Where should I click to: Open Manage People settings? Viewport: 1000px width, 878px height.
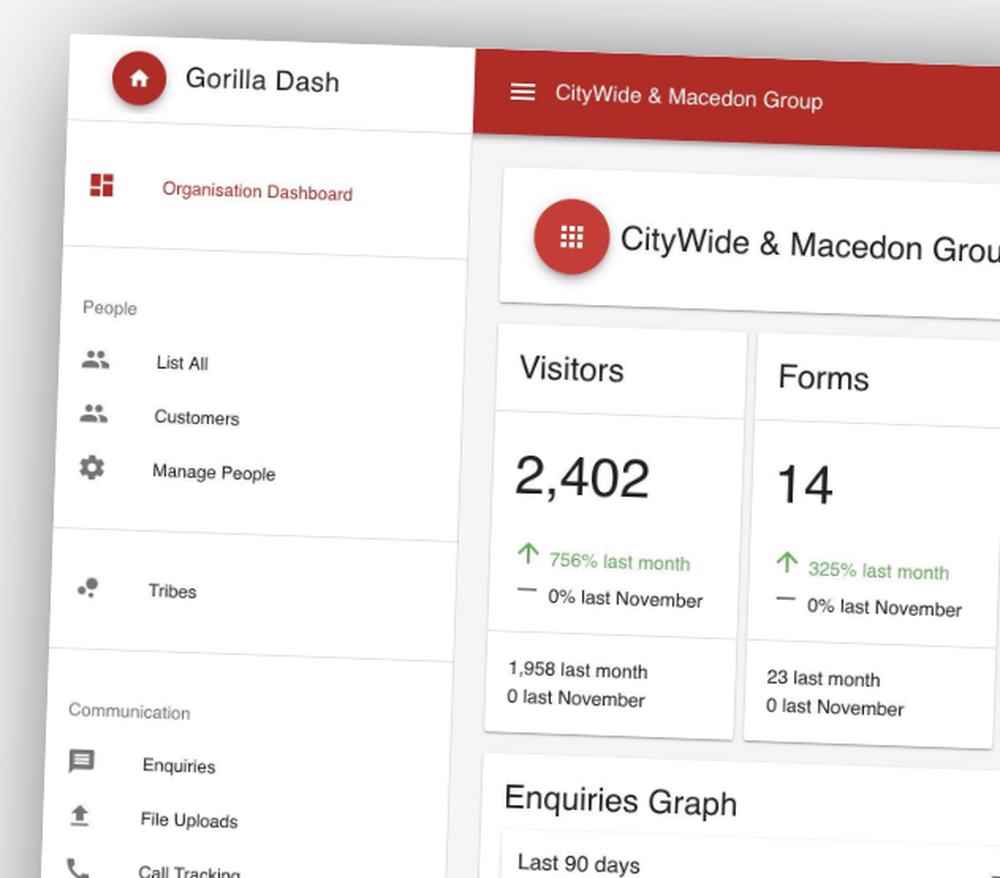point(214,472)
